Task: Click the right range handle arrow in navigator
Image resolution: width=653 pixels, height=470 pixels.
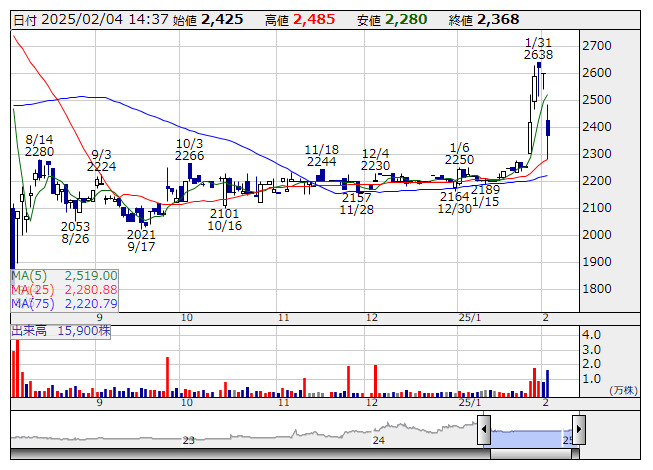Action: point(579,429)
